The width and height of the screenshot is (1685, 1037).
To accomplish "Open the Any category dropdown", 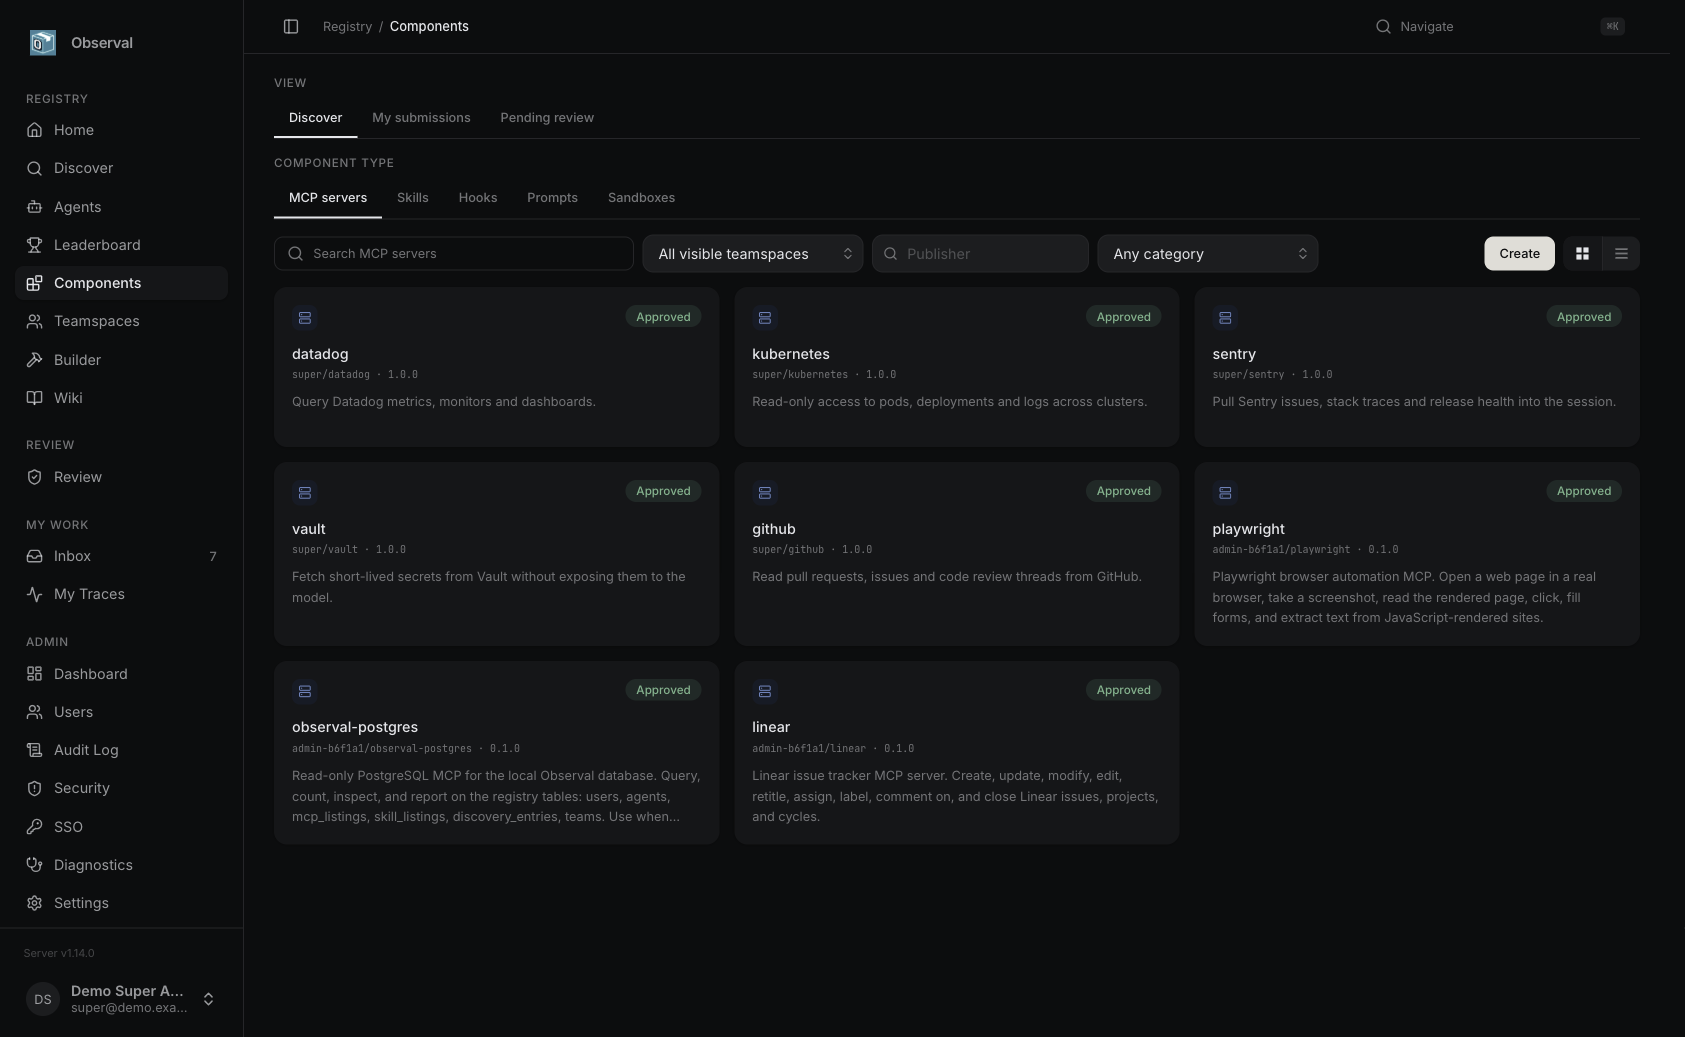I will tap(1208, 254).
